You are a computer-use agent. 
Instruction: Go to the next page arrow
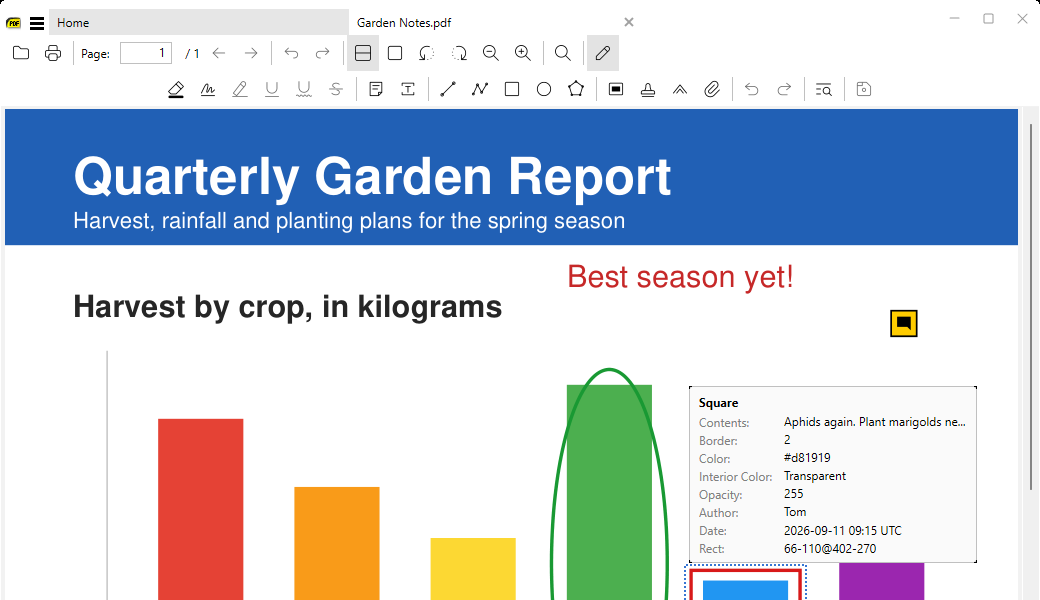[251, 53]
